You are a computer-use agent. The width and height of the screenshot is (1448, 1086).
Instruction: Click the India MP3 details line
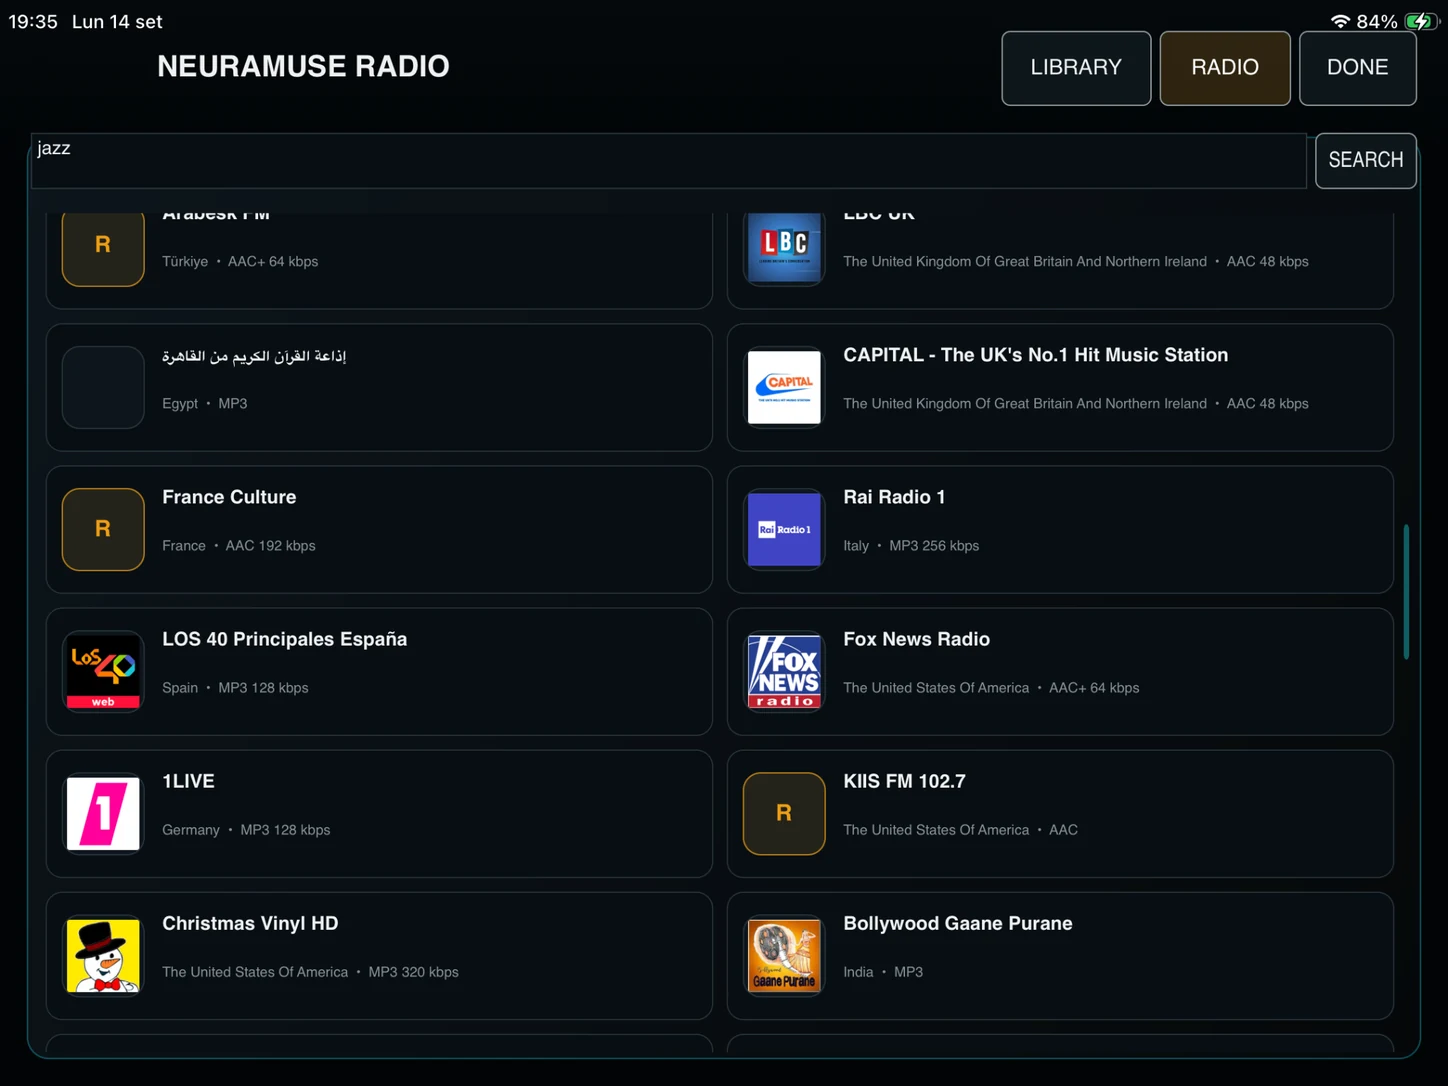(883, 971)
